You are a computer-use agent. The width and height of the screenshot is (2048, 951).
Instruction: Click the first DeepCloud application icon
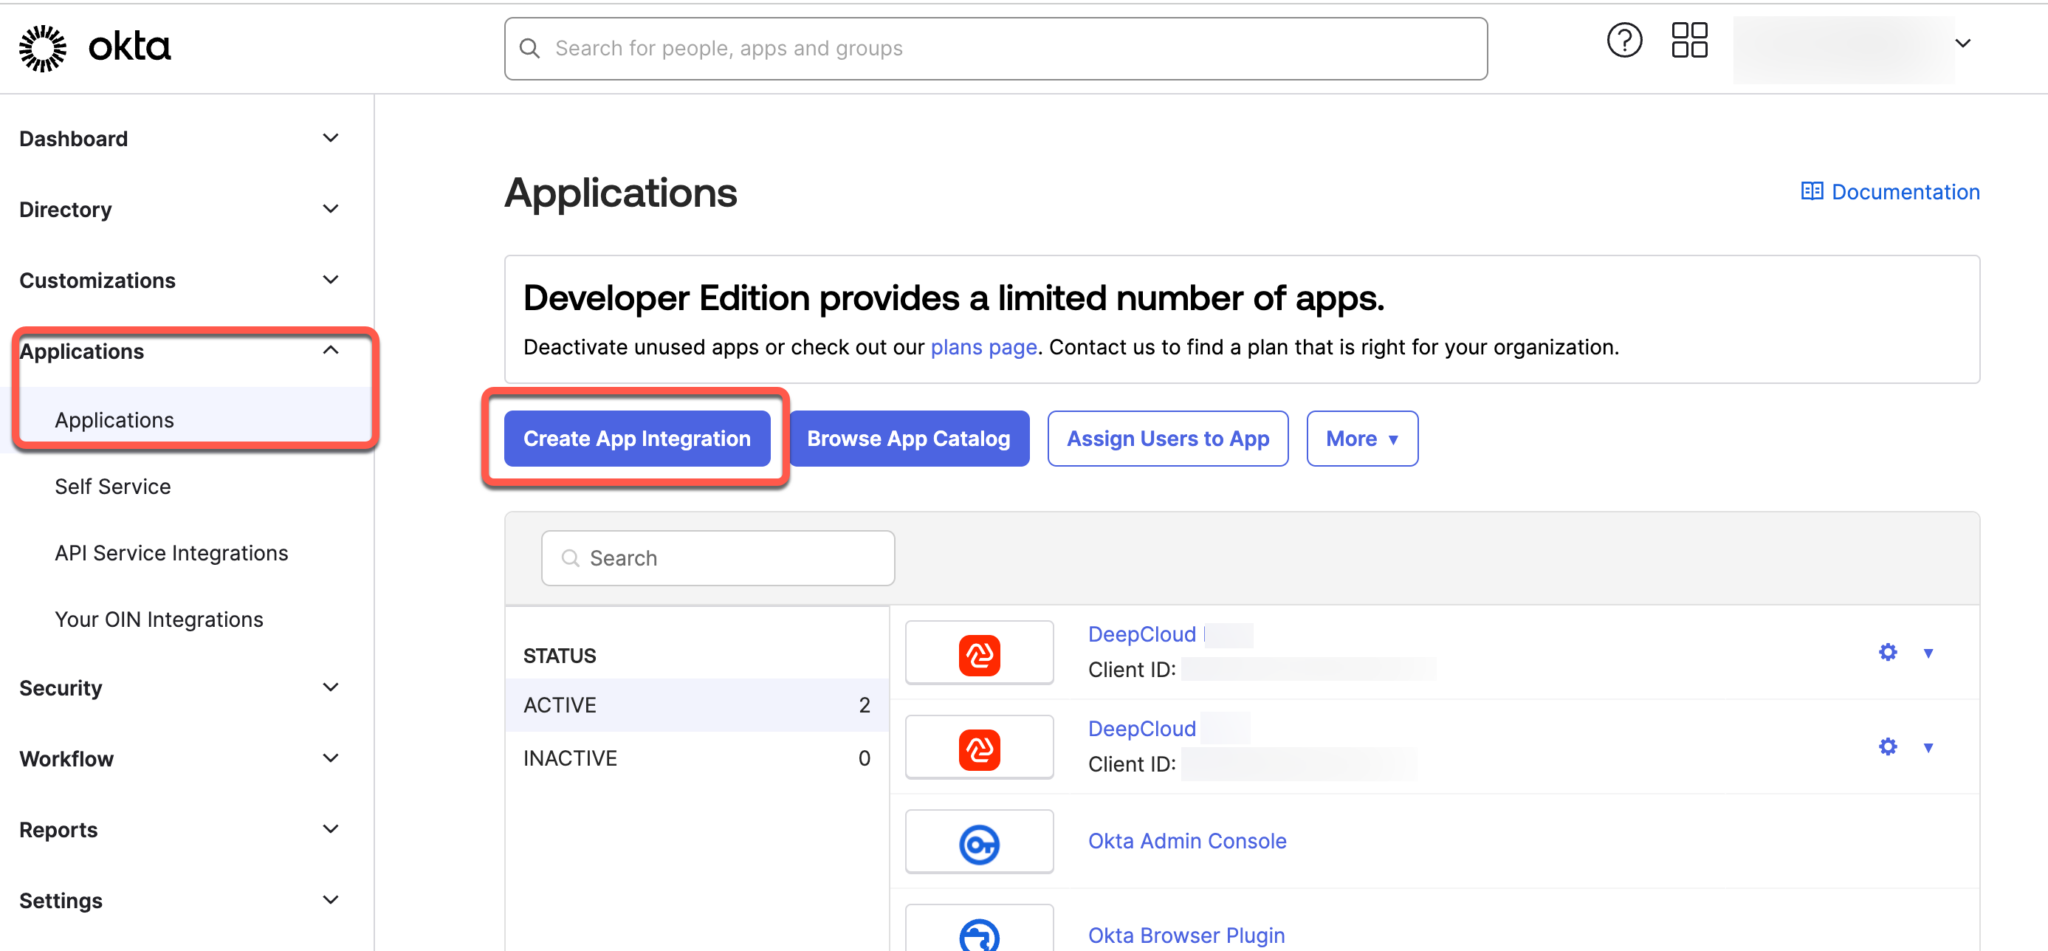click(x=979, y=652)
